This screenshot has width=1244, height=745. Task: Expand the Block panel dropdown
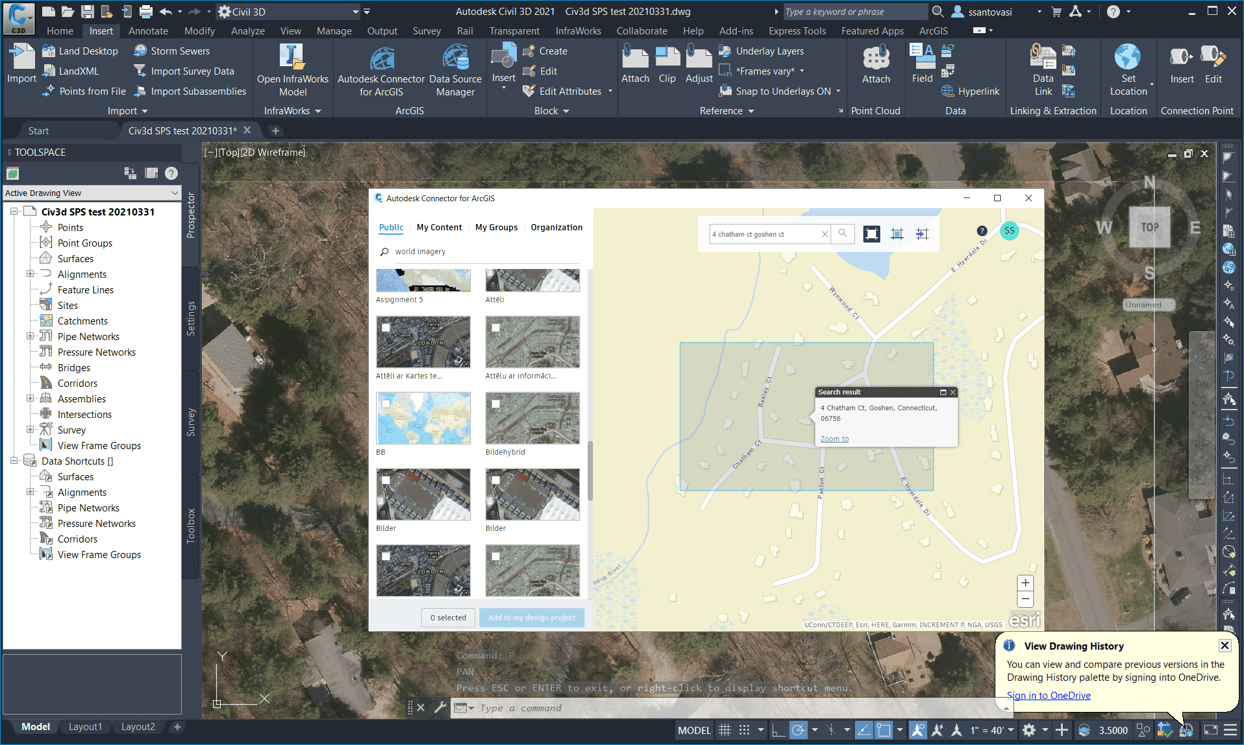551,111
